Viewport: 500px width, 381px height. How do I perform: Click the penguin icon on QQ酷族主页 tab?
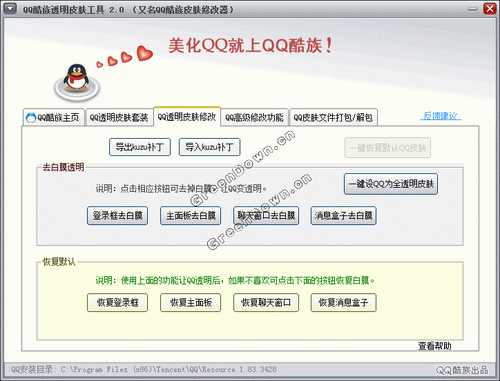pos(31,117)
